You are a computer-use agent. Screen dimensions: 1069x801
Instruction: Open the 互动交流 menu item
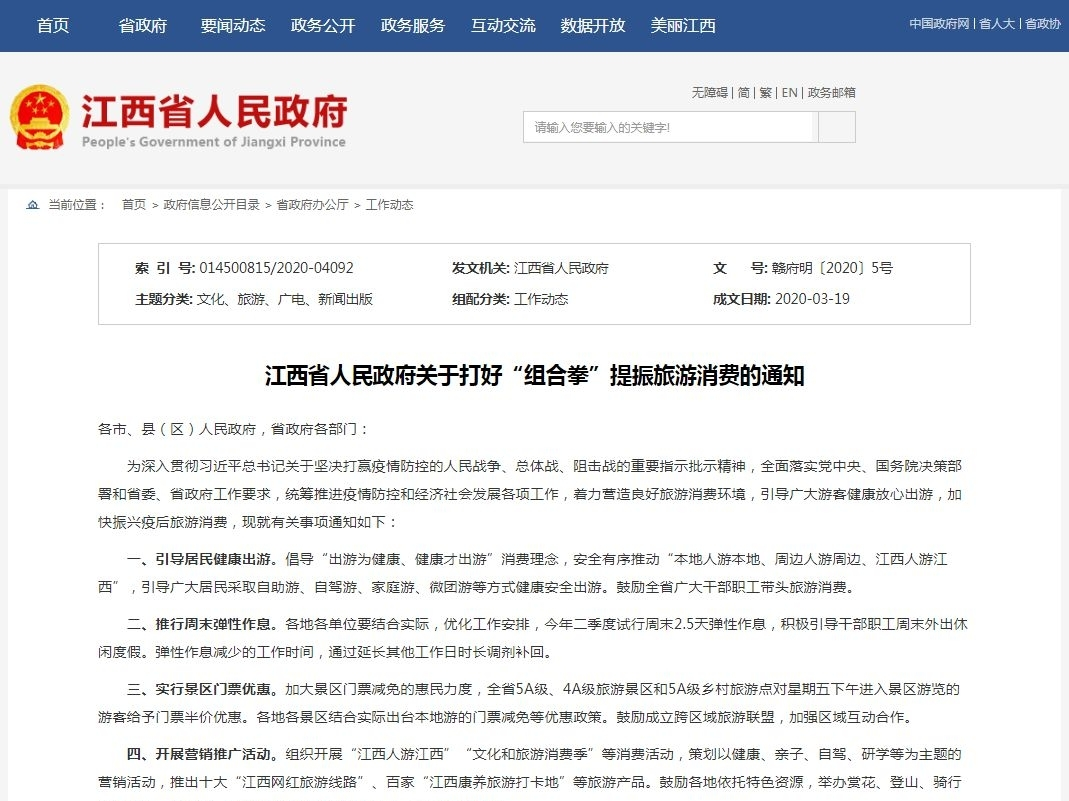[503, 25]
